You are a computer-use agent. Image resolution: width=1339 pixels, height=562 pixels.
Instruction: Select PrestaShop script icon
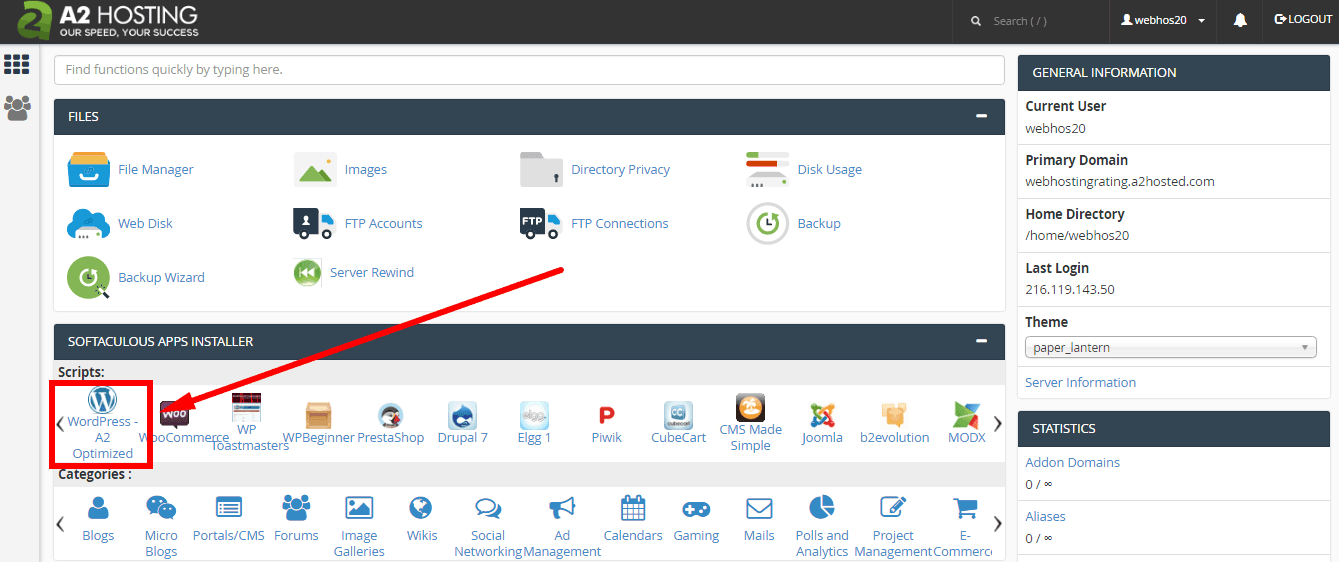[x=391, y=415]
